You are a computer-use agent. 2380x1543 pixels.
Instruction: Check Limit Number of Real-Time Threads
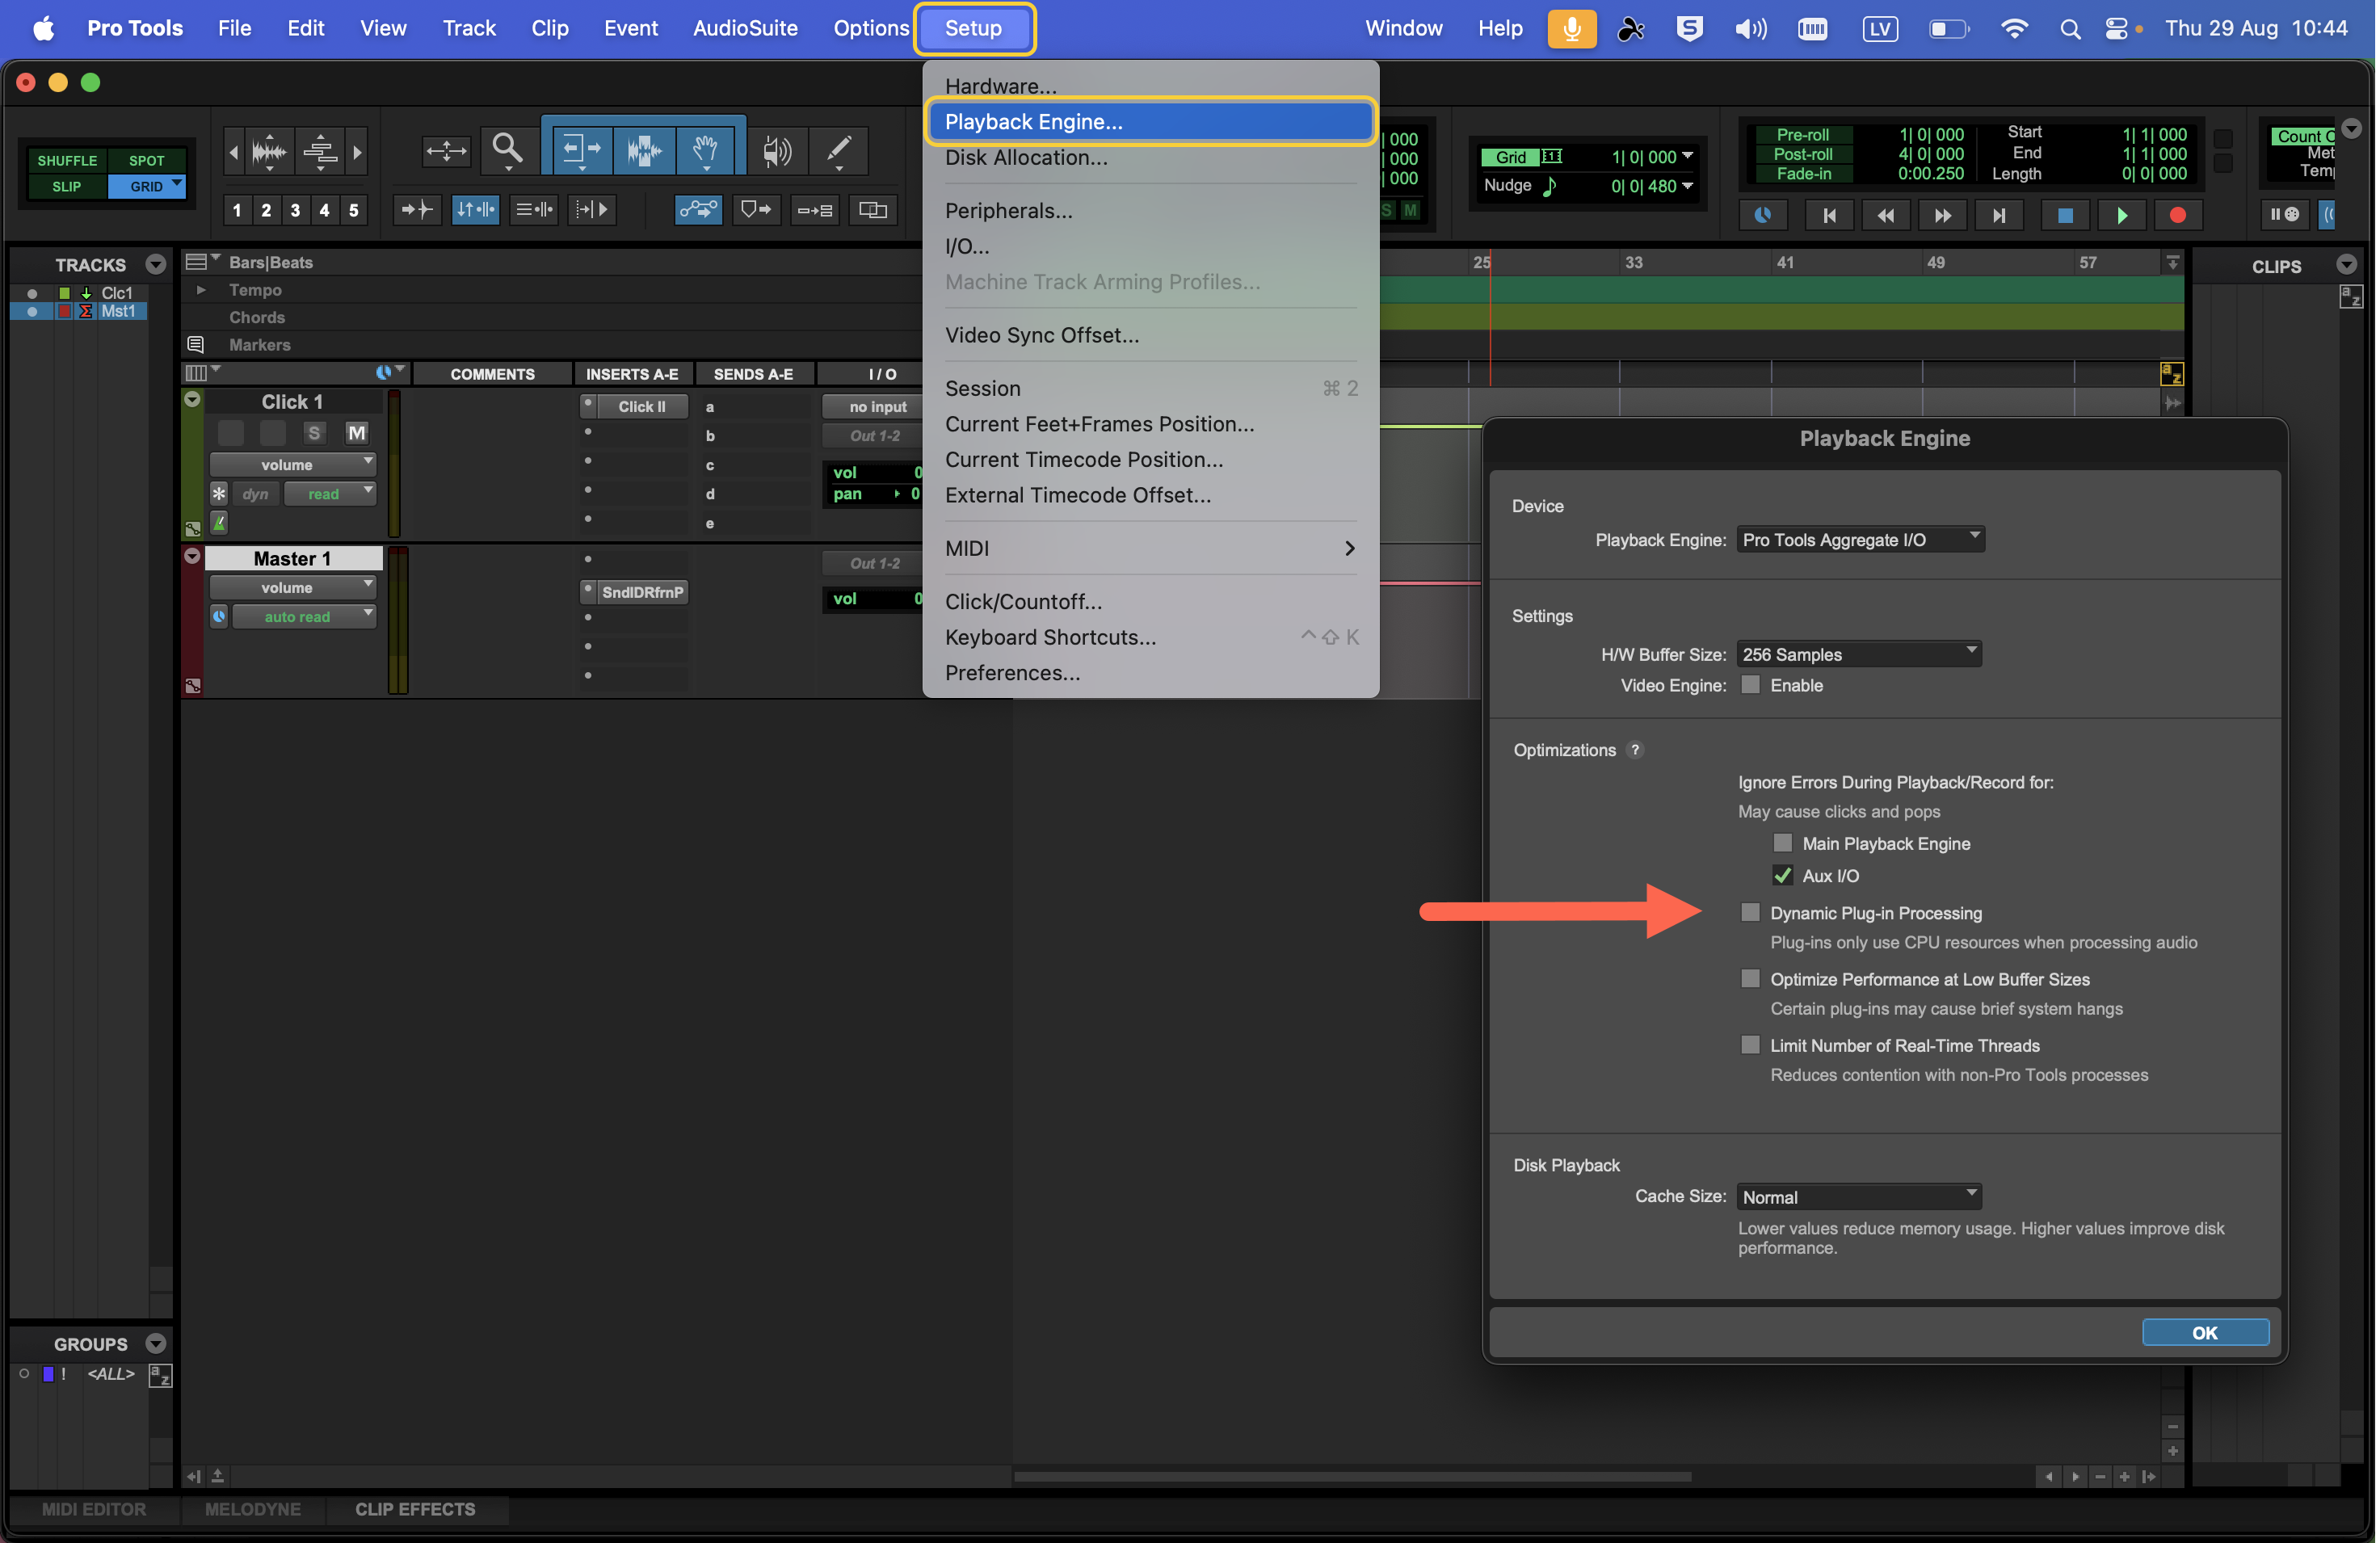point(1749,1044)
